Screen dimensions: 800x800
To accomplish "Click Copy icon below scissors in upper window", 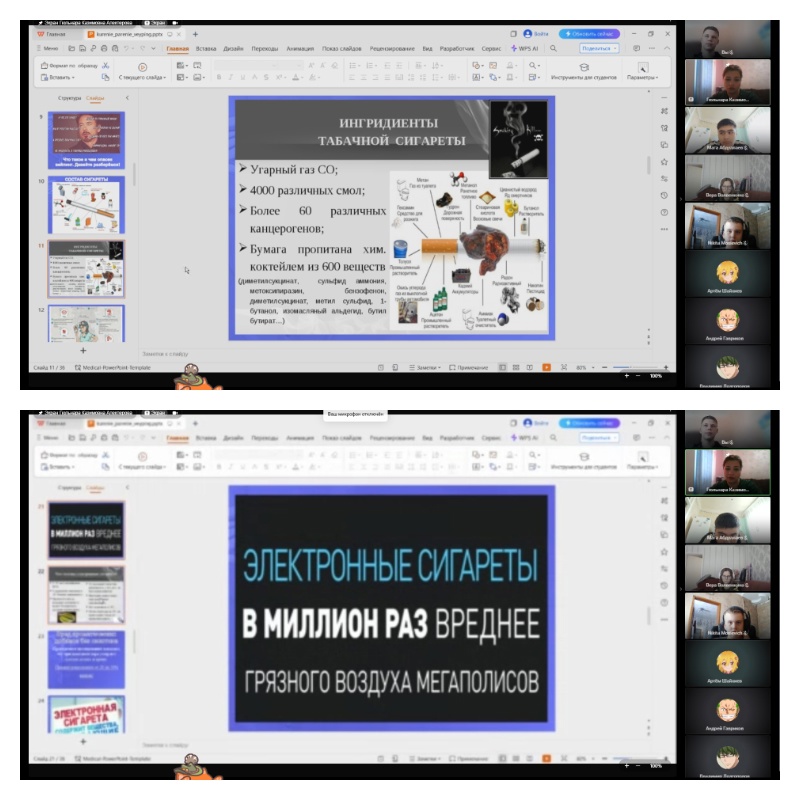I will 106,77.
